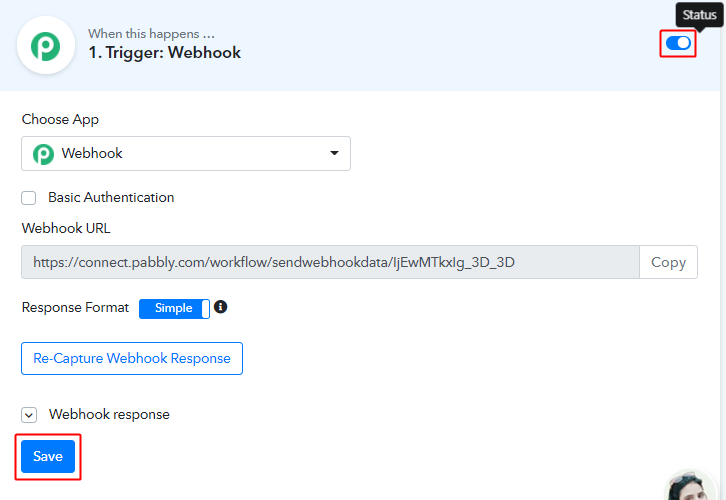
Task: Open the Choose App Webhook dropdown
Action: click(x=186, y=153)
